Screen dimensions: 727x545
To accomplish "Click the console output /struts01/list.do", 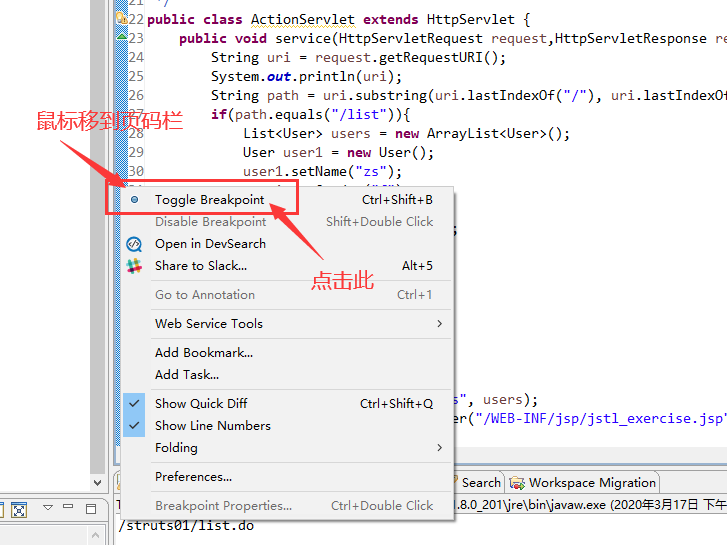I will pos(186,526).
